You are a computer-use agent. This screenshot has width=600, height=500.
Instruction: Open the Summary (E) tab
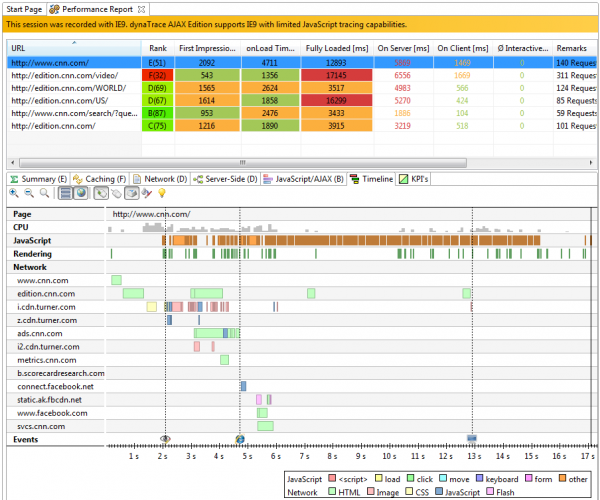39,179
